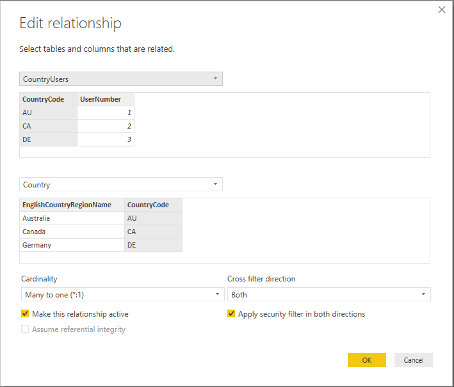
Task: Close the Edit relationship dialog with X
Action: point(441,10)
